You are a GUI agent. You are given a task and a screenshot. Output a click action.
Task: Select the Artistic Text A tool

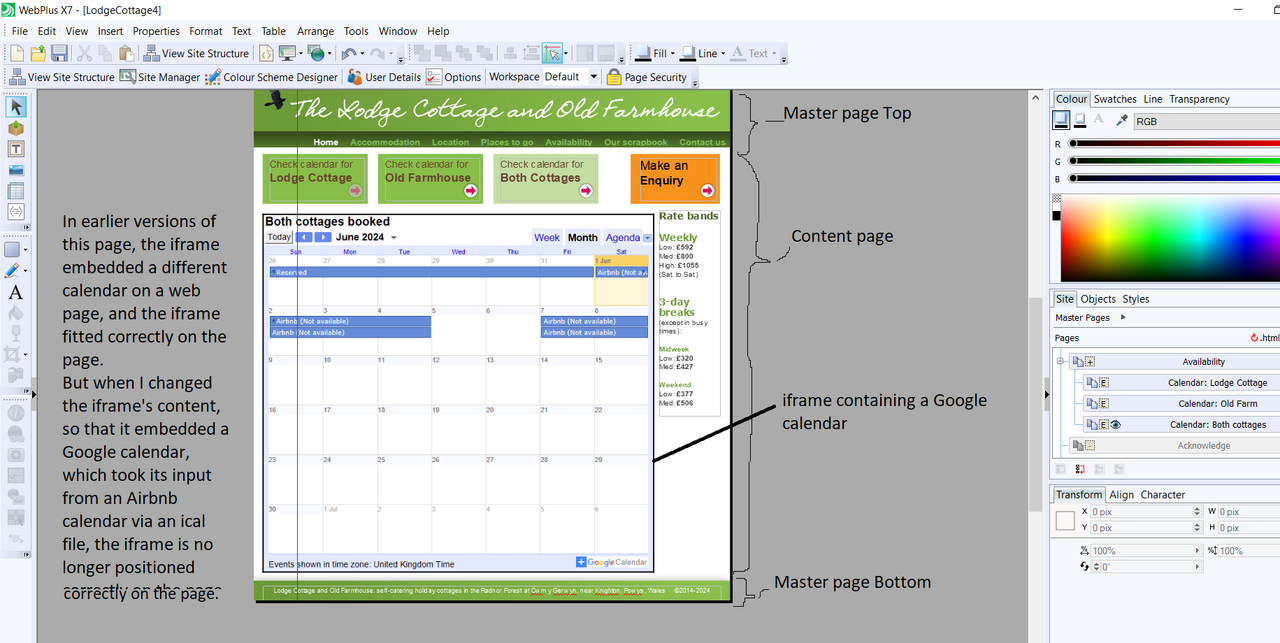tap(16, 292)
